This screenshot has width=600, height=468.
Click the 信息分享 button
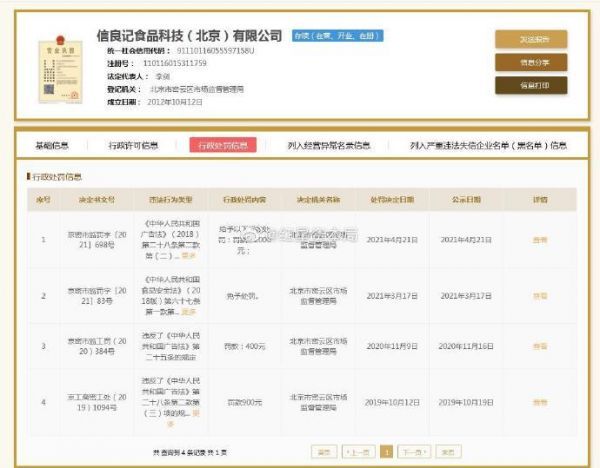[x=531, y=62]
